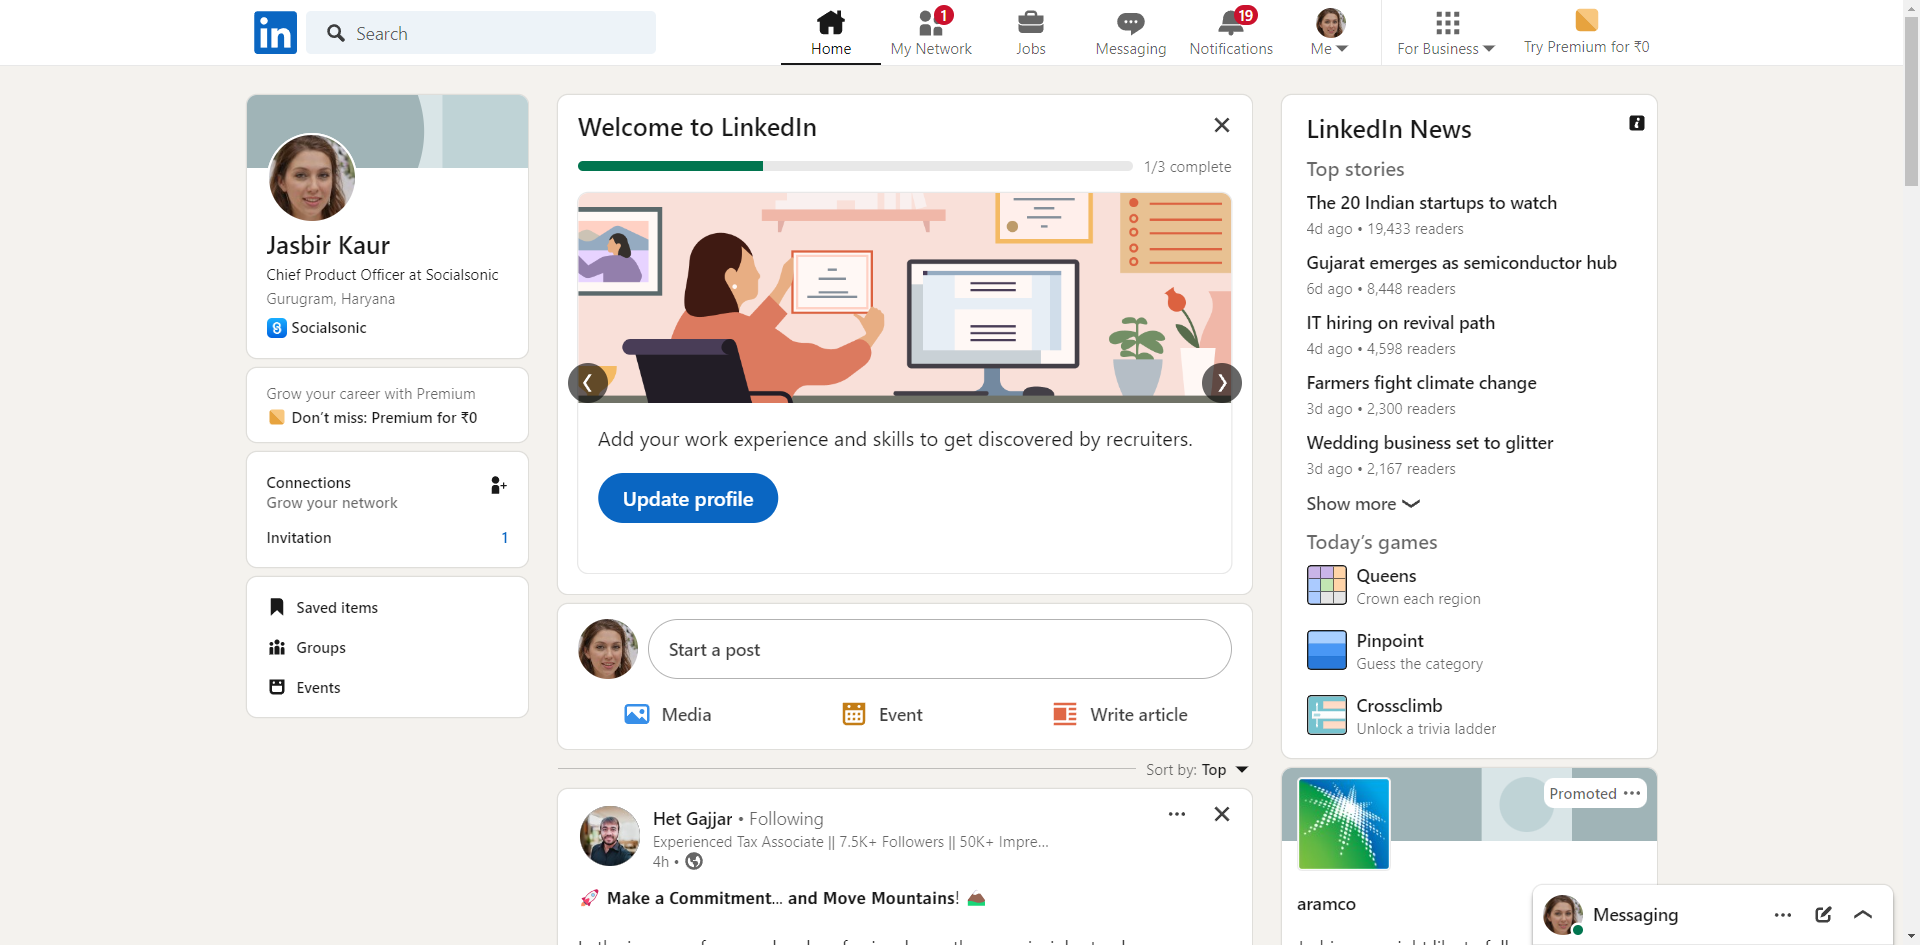Image resolution: width=1920 pixels, height=945 pixels.
Task: Open options menu on Het Gajjar's post
Action: click(x=1177, y=814)
